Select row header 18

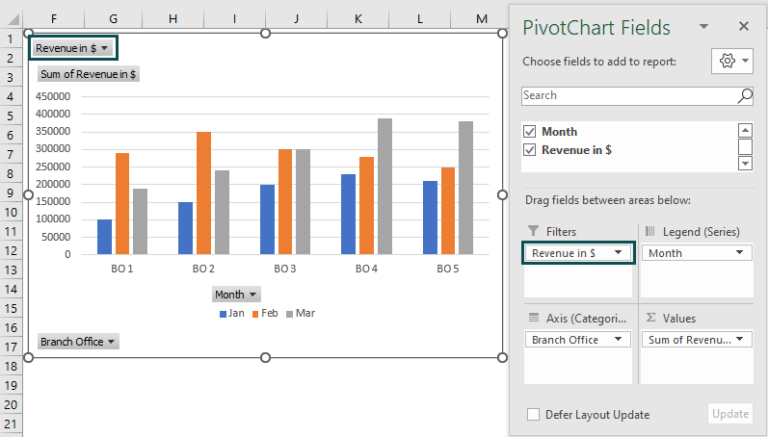click(11, 366)
